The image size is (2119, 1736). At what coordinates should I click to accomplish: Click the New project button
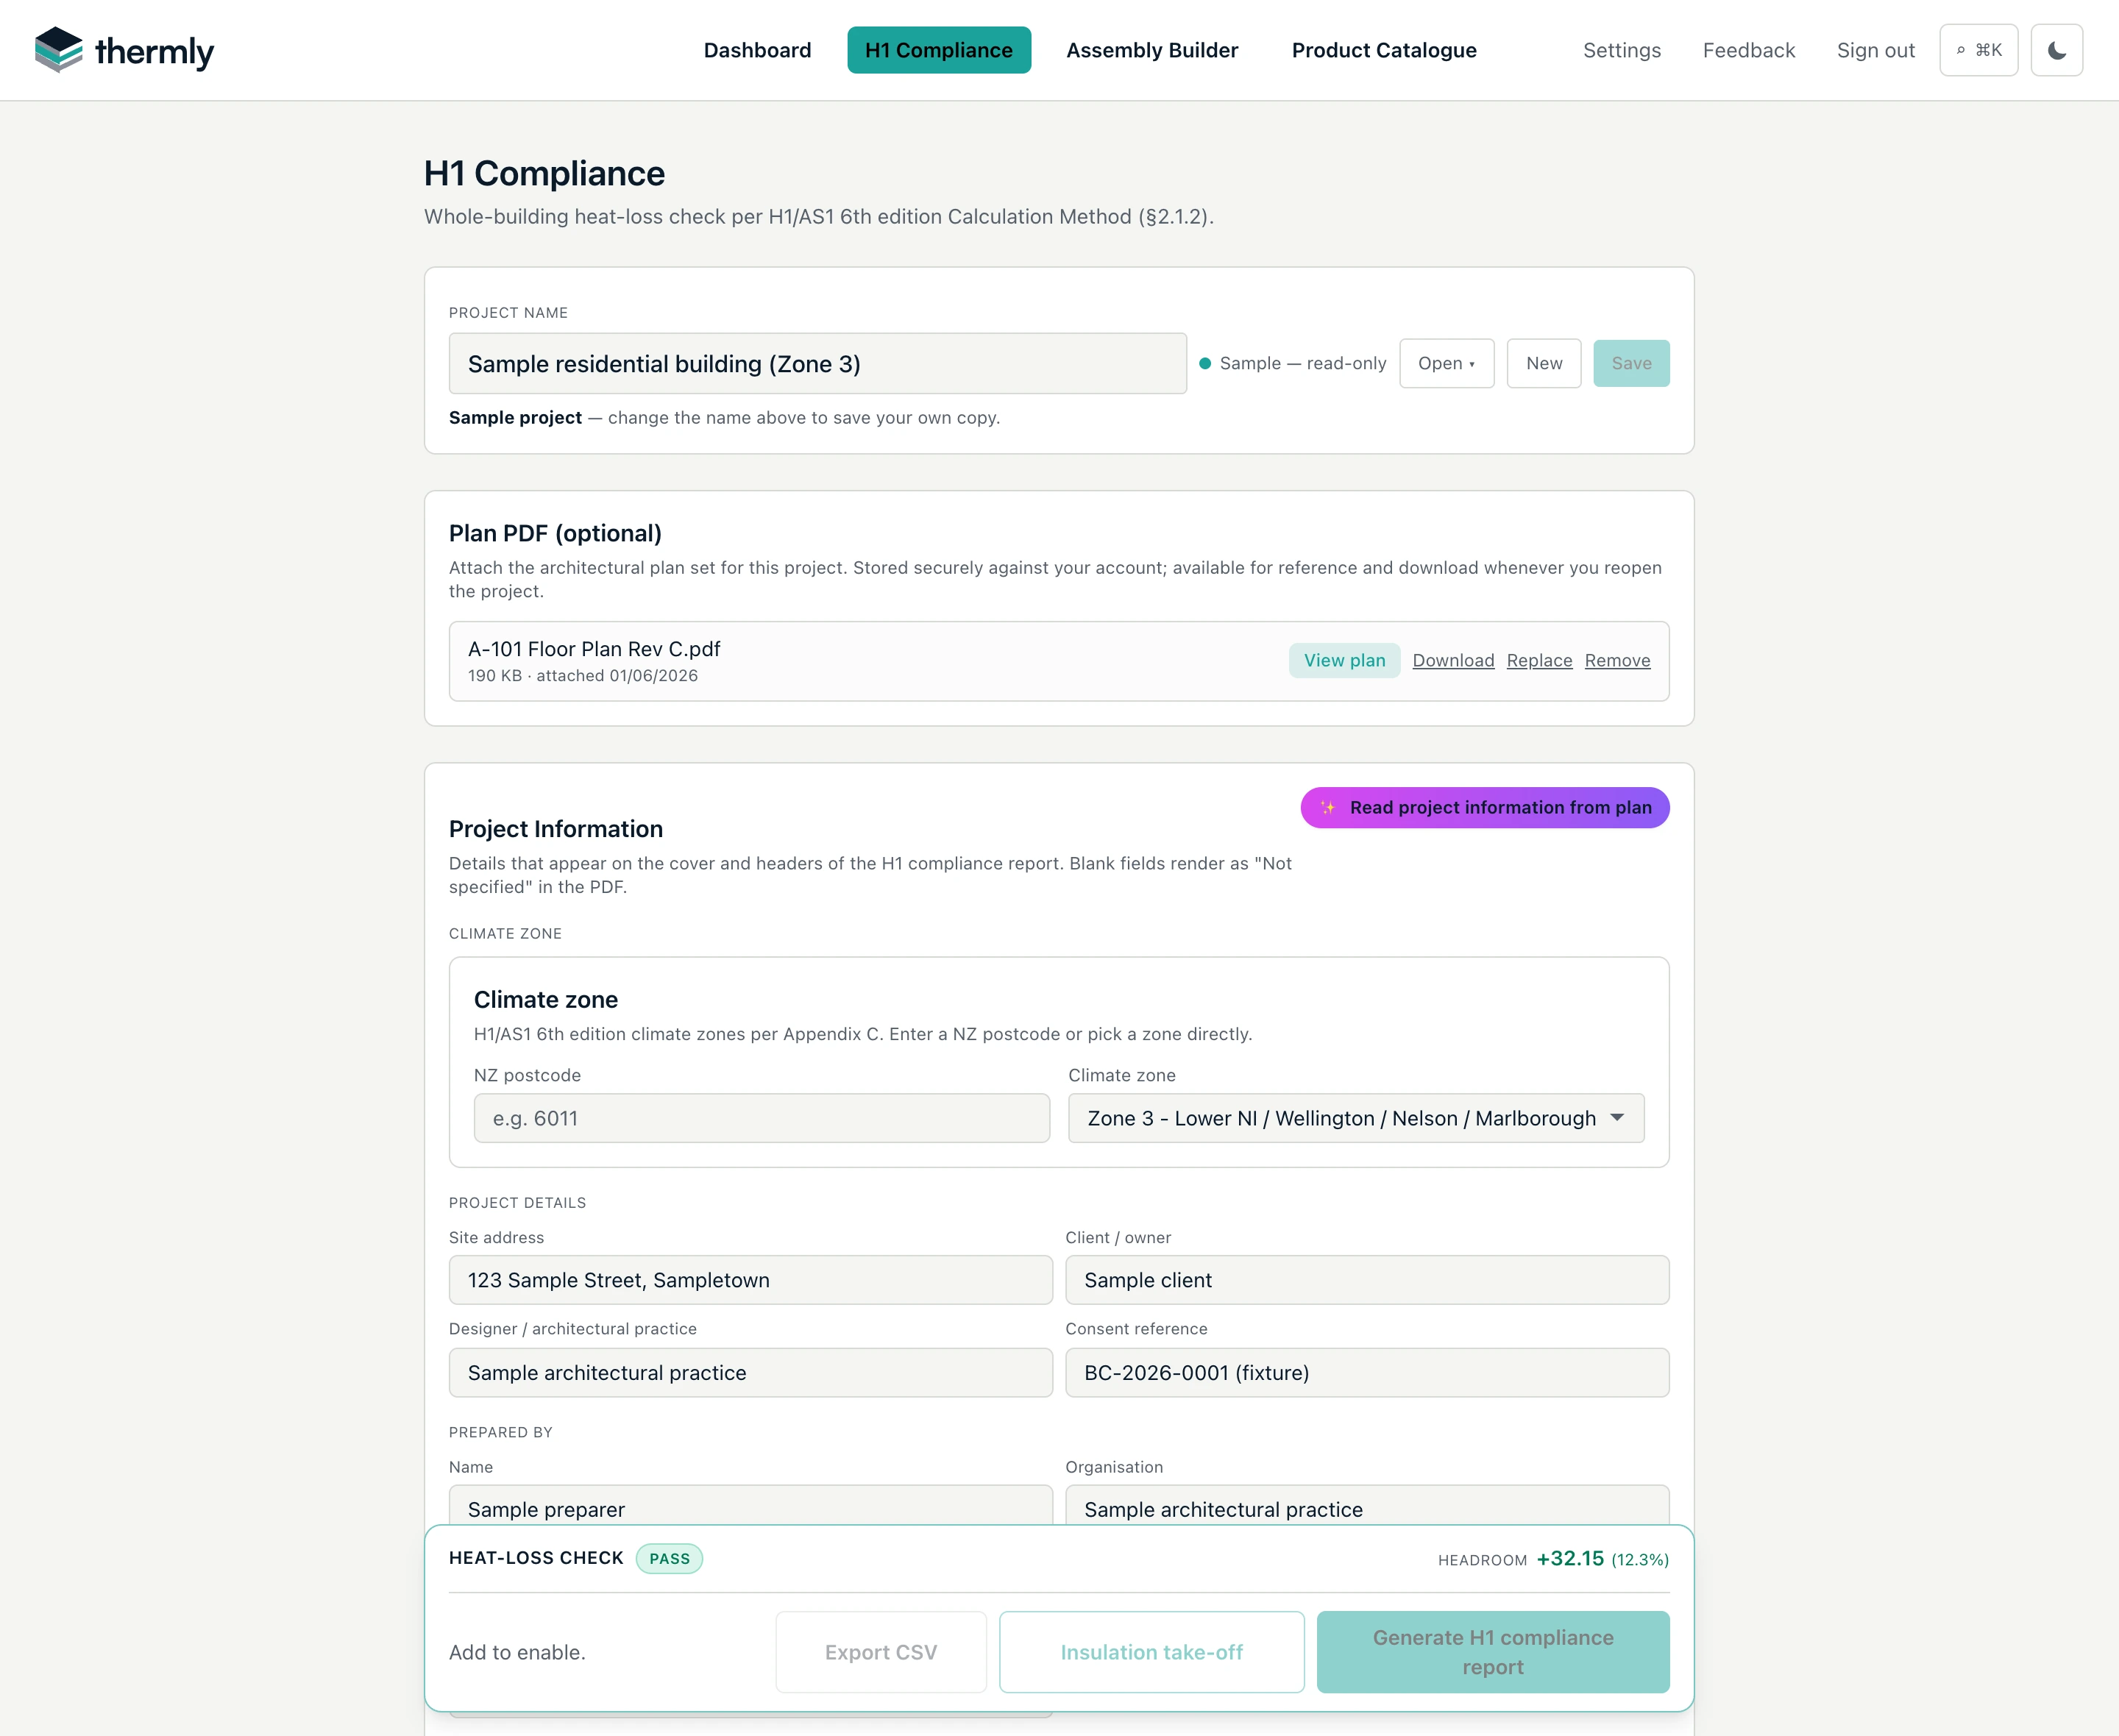[x=1543, y=363]
